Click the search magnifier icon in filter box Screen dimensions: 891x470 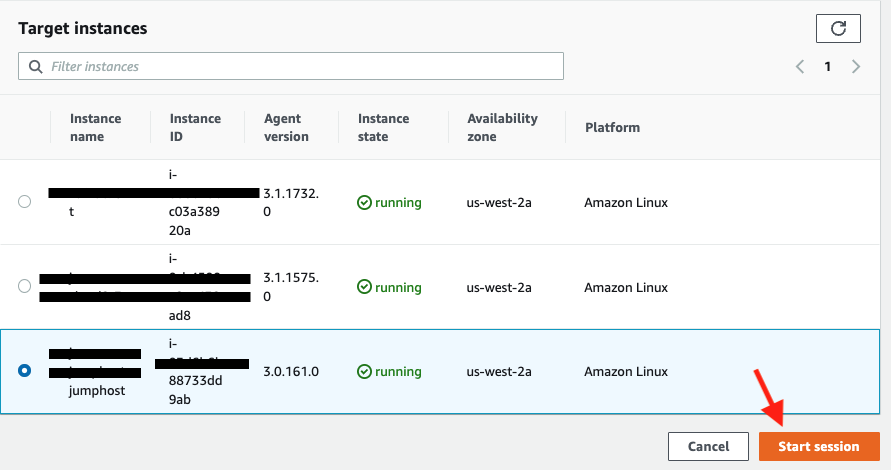pyautogui.click(x=35, y=67)
